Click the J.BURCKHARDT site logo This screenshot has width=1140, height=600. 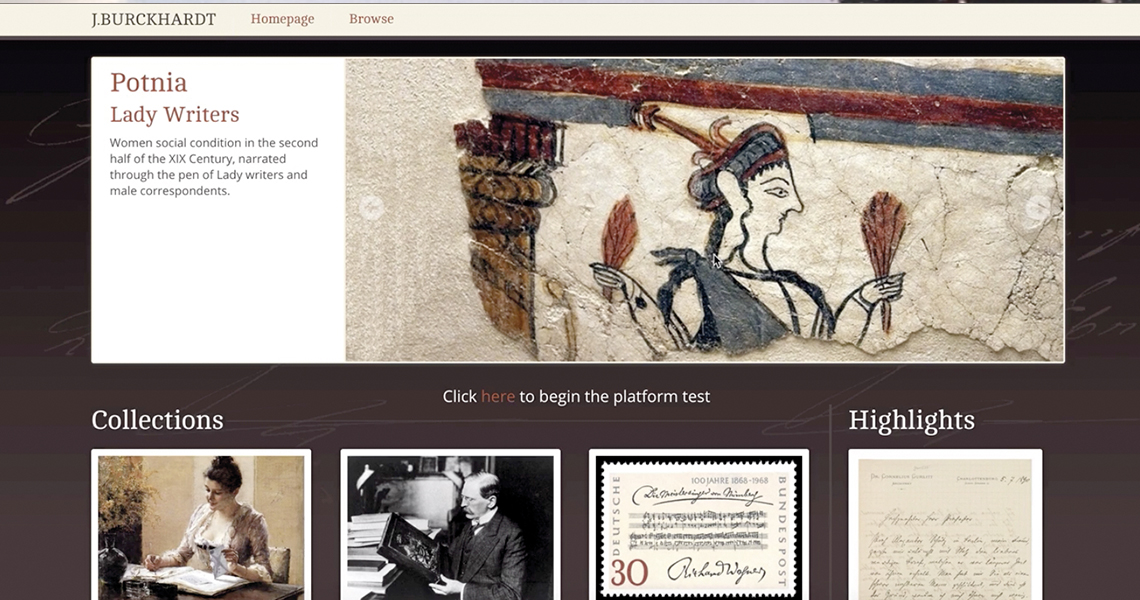153,20
